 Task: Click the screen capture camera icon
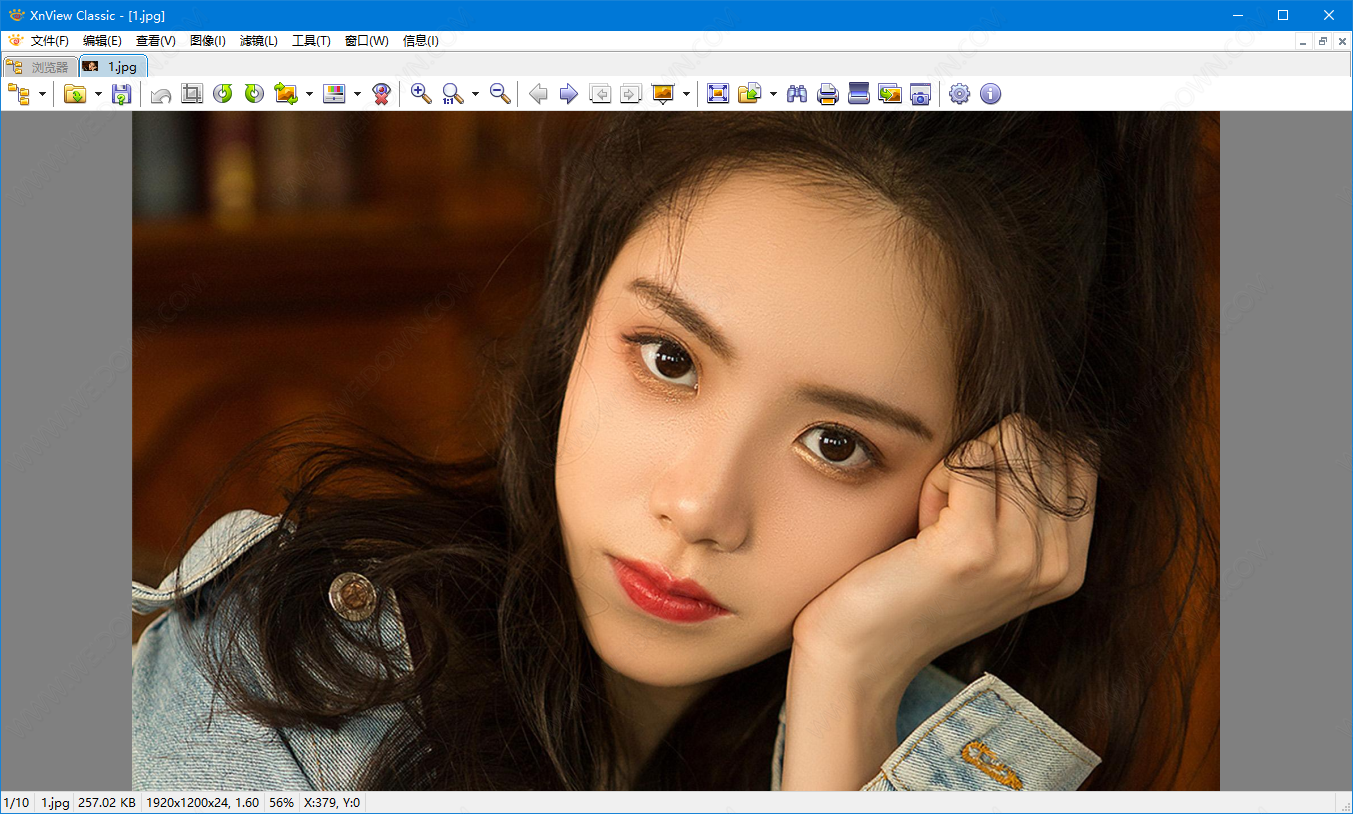click(921, 94)
